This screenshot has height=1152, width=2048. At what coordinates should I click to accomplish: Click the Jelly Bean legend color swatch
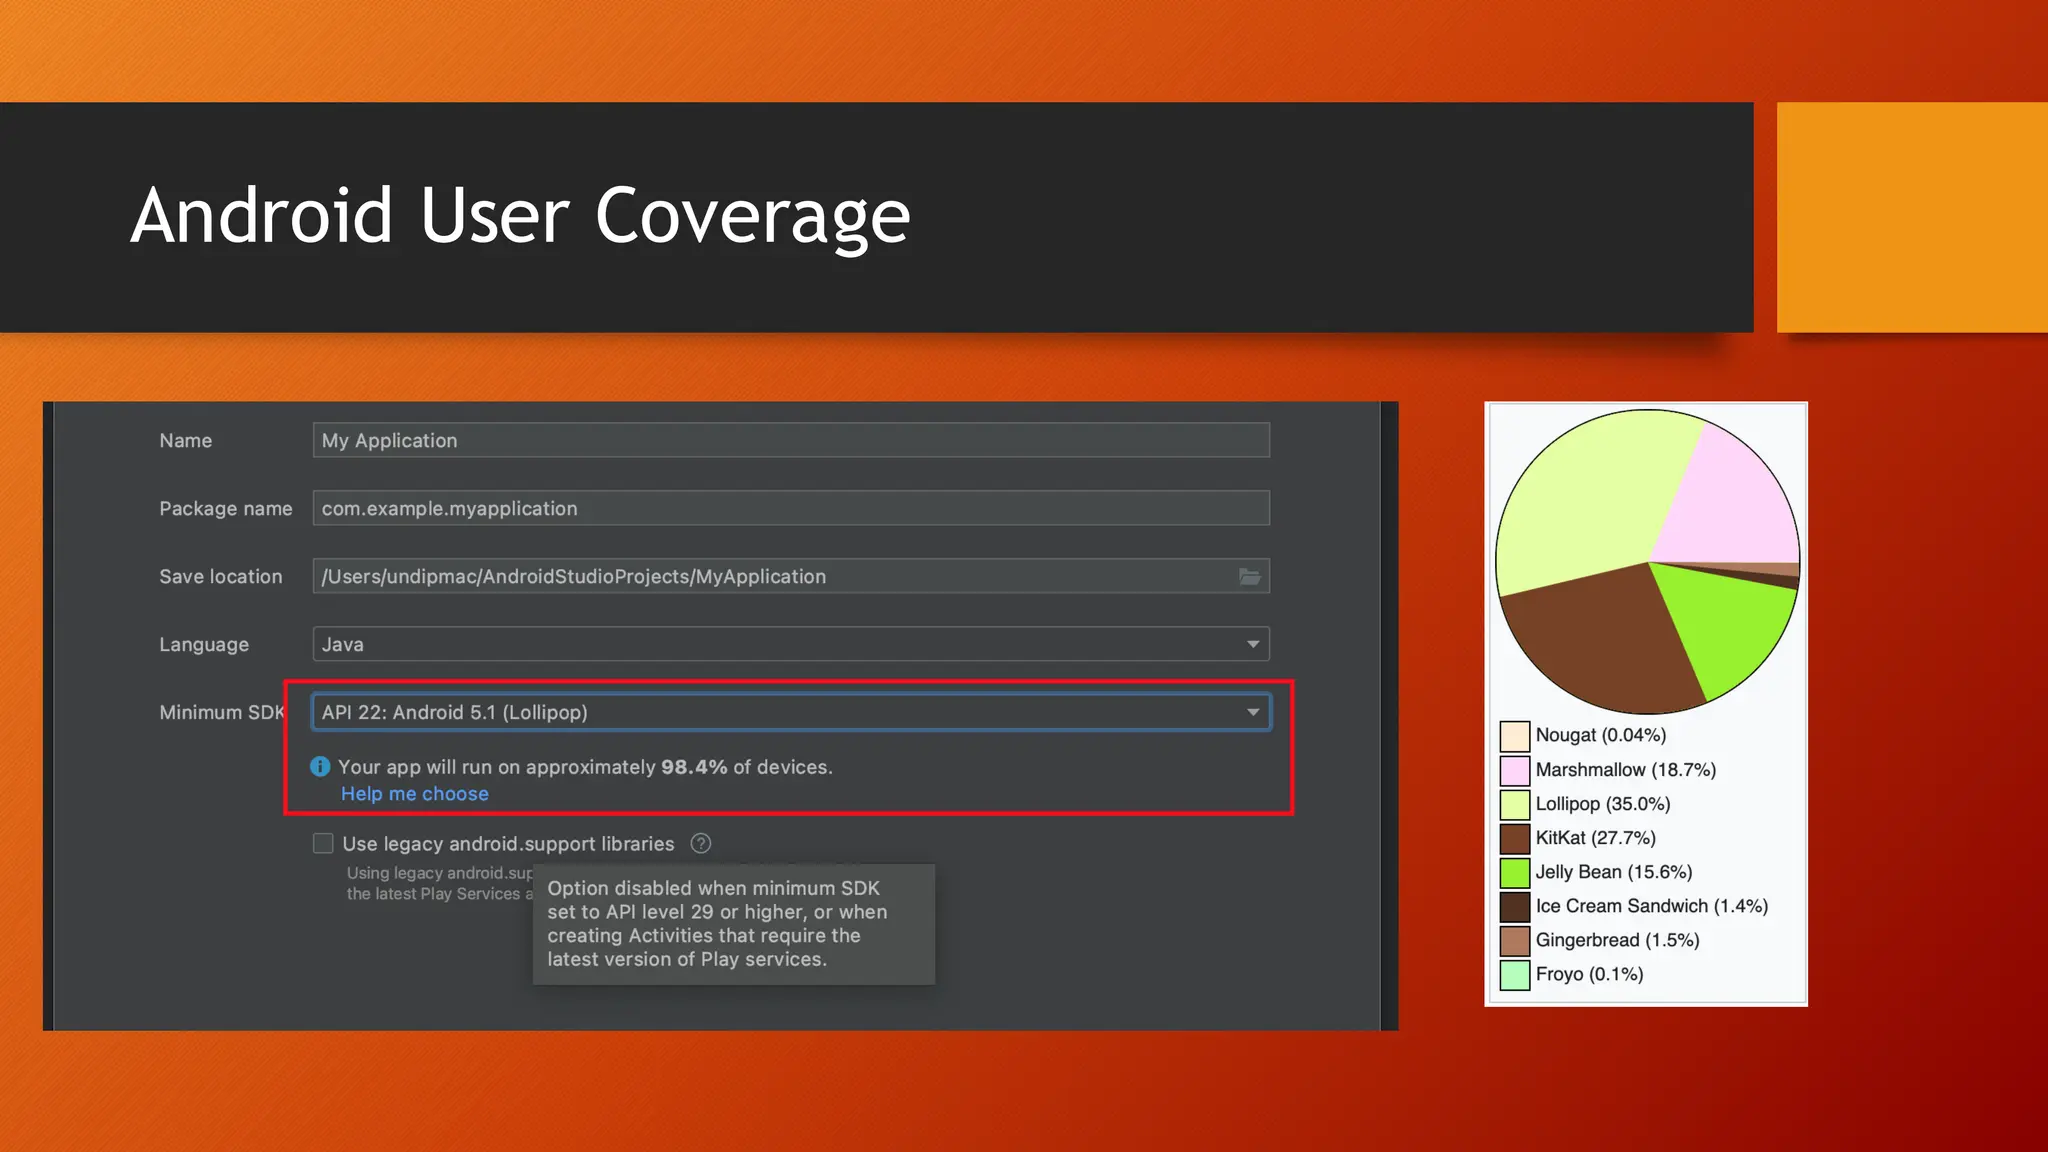(1515, 872)
